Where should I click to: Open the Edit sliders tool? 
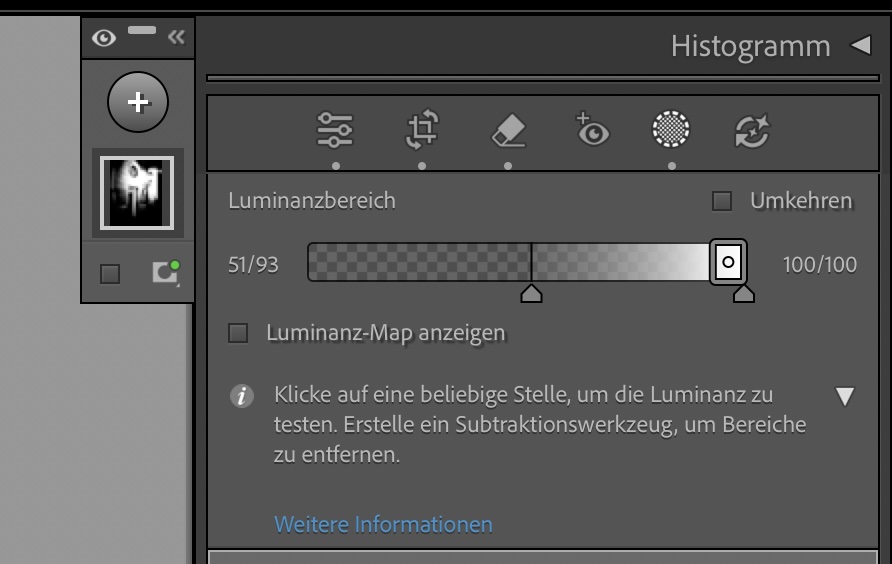[x=336, y=130]
